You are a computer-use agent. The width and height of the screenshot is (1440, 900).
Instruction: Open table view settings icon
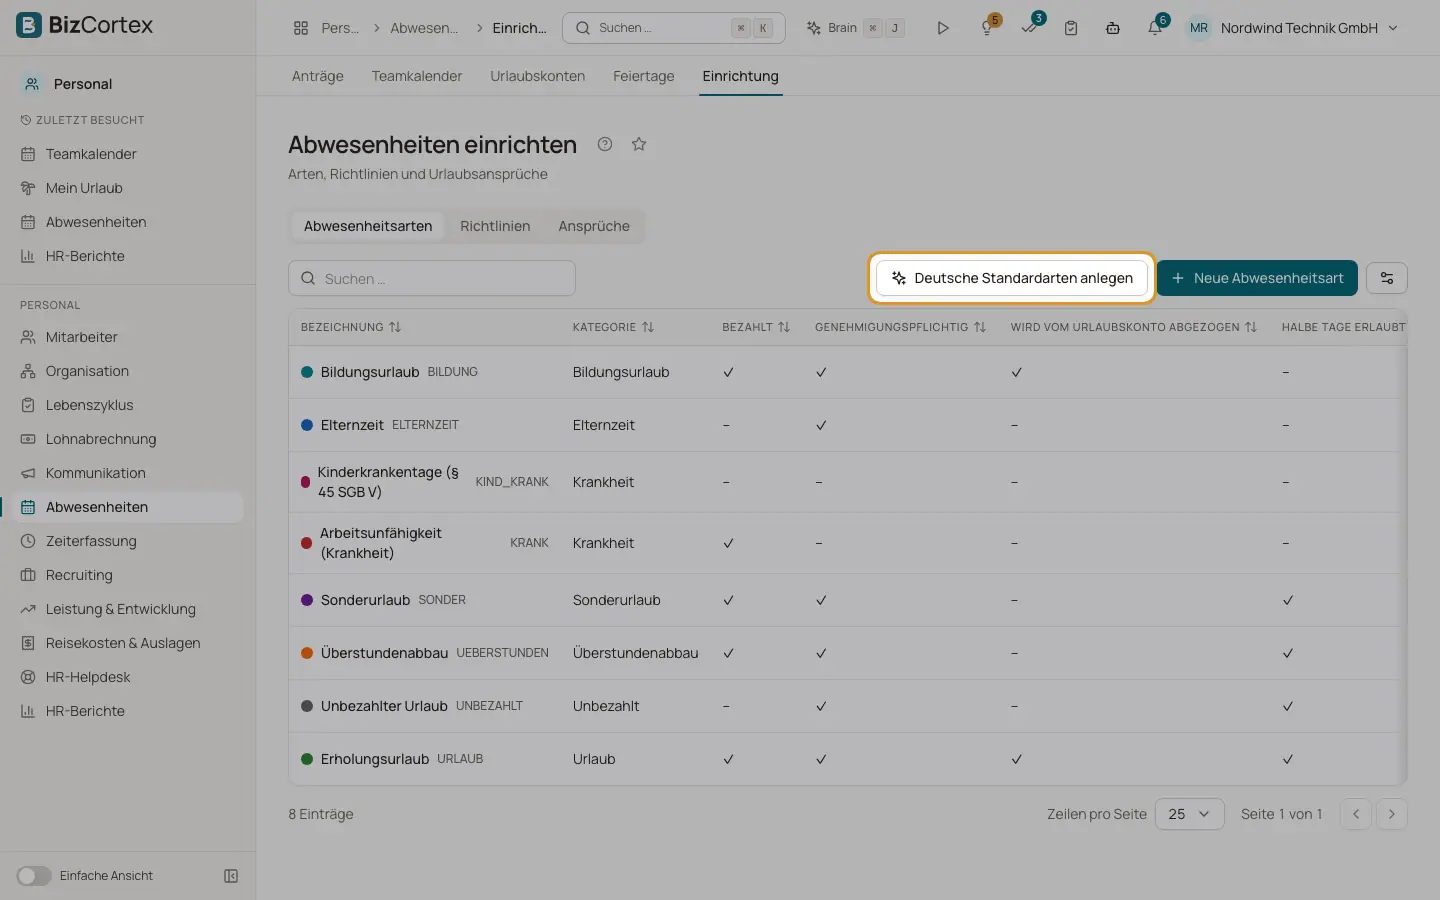[1387, 278]
